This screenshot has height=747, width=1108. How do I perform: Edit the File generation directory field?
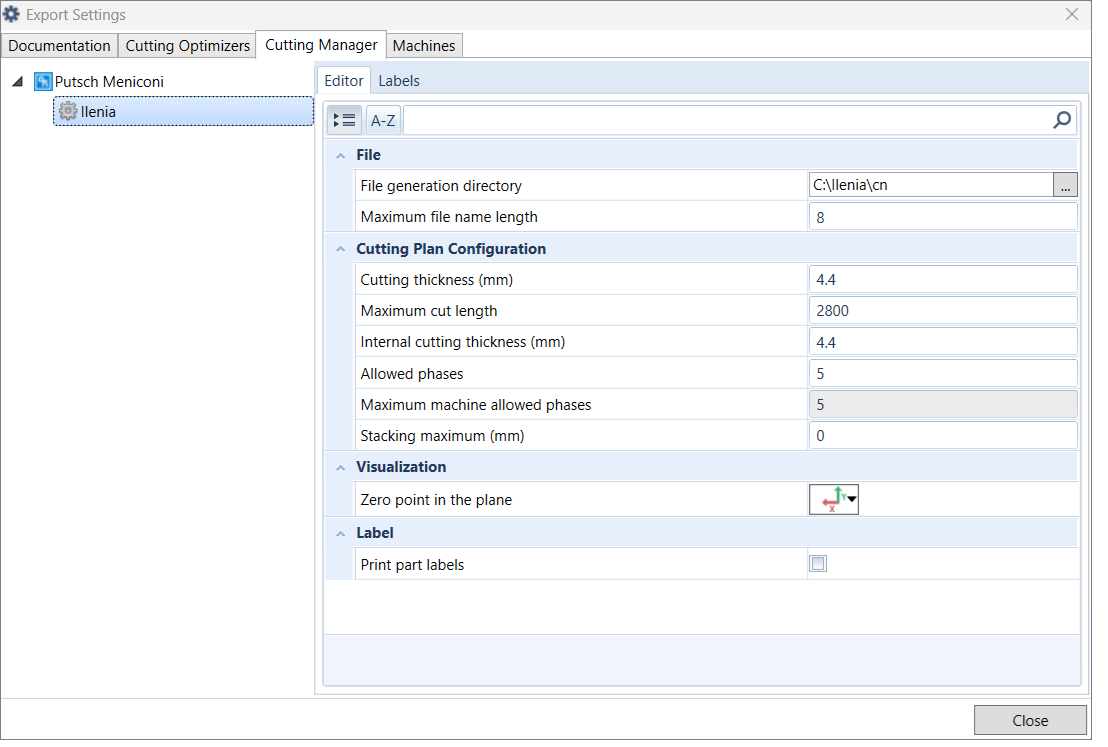pos(931,185)
